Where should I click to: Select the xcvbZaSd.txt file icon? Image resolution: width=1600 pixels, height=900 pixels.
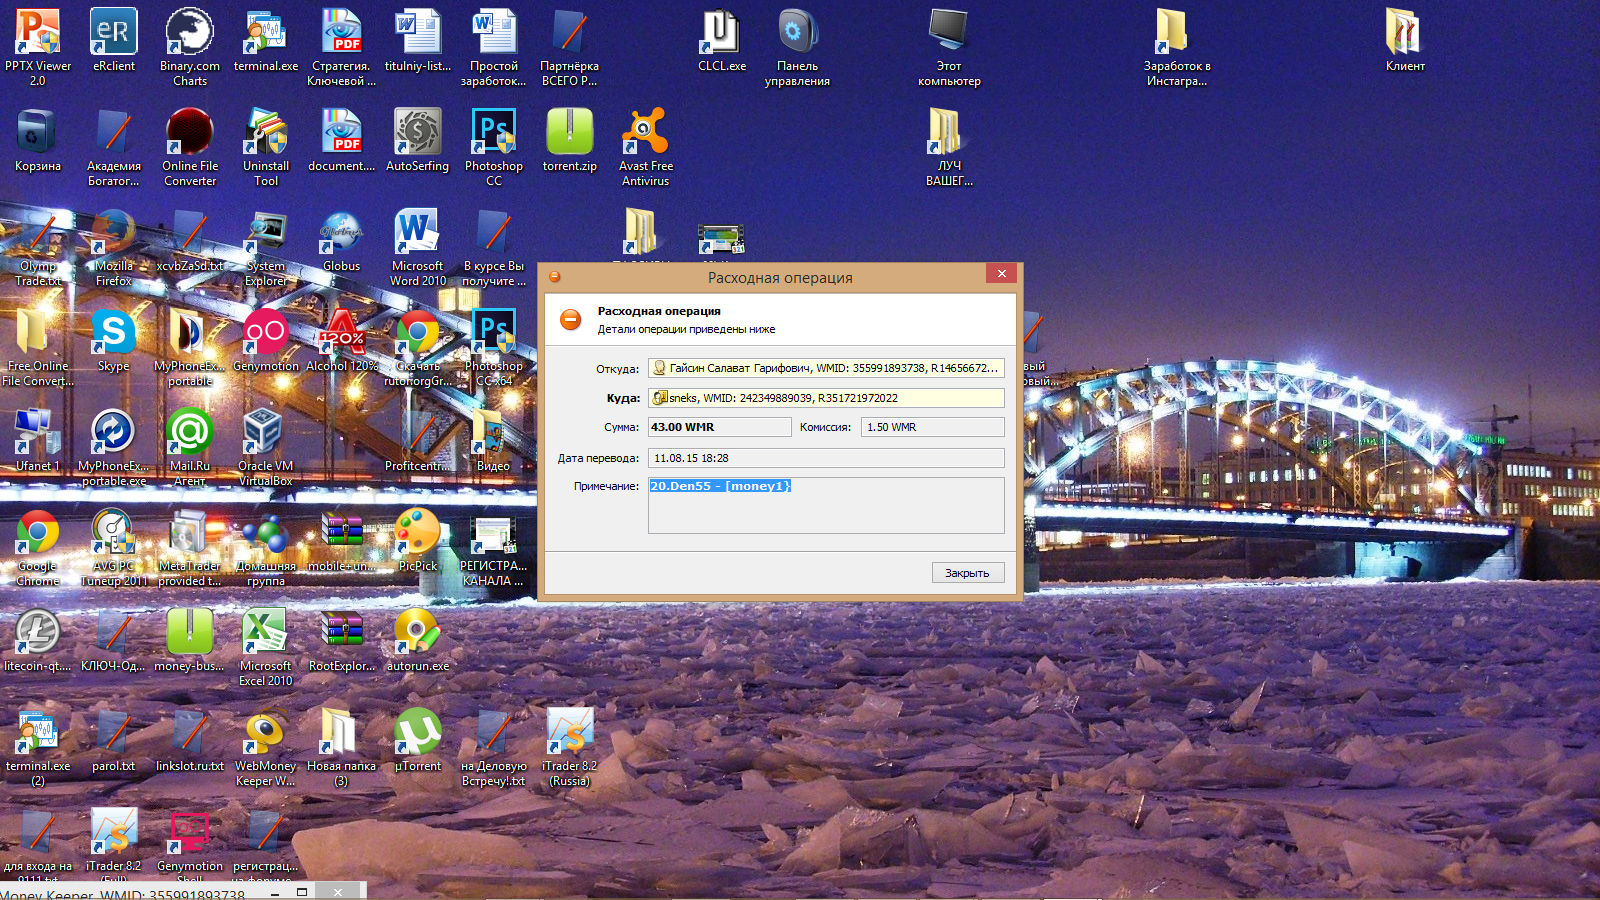tap(190, 240)
